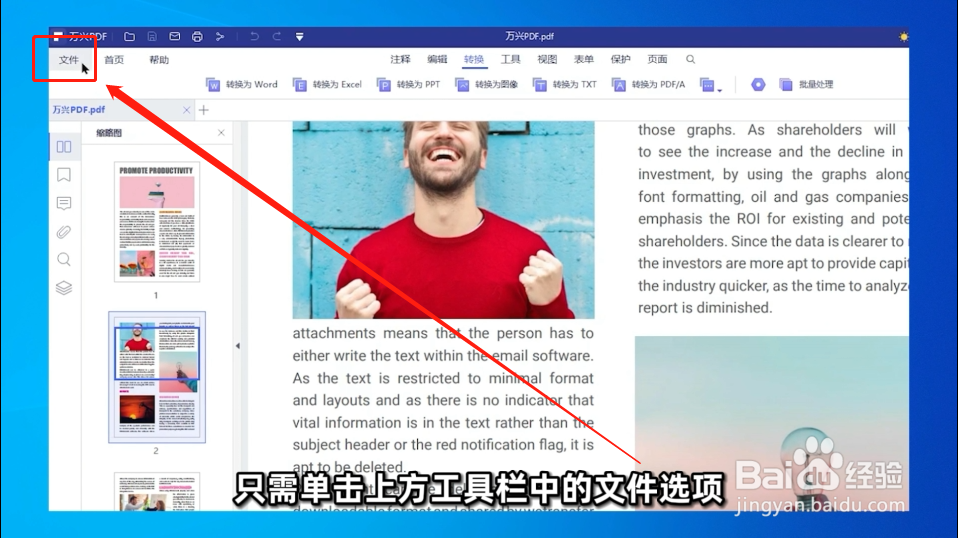Select page 1 thumbnail

point(157,222)
